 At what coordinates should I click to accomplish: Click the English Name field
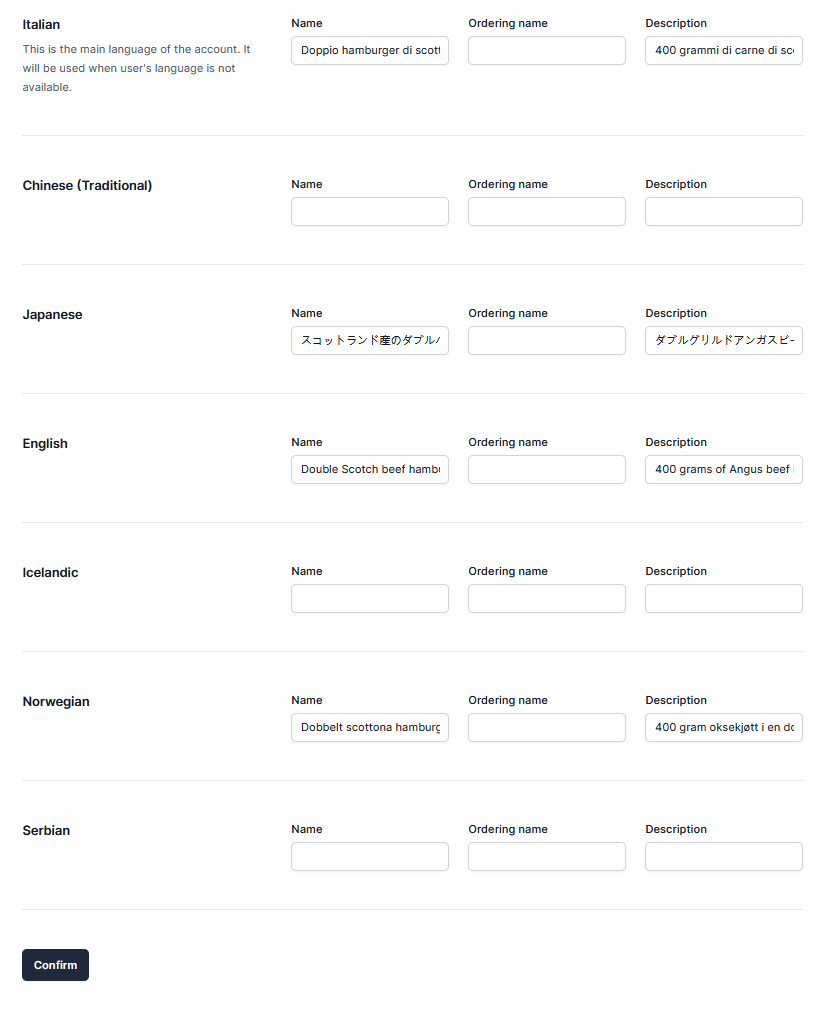pos(370,469)
